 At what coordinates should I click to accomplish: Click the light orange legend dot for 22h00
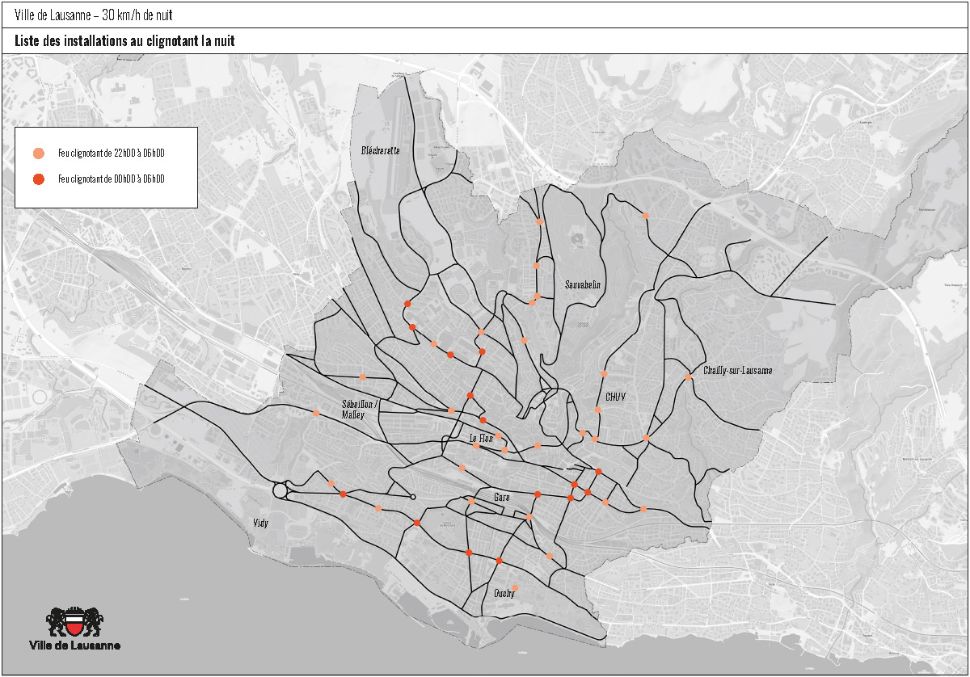pos(38,153)
